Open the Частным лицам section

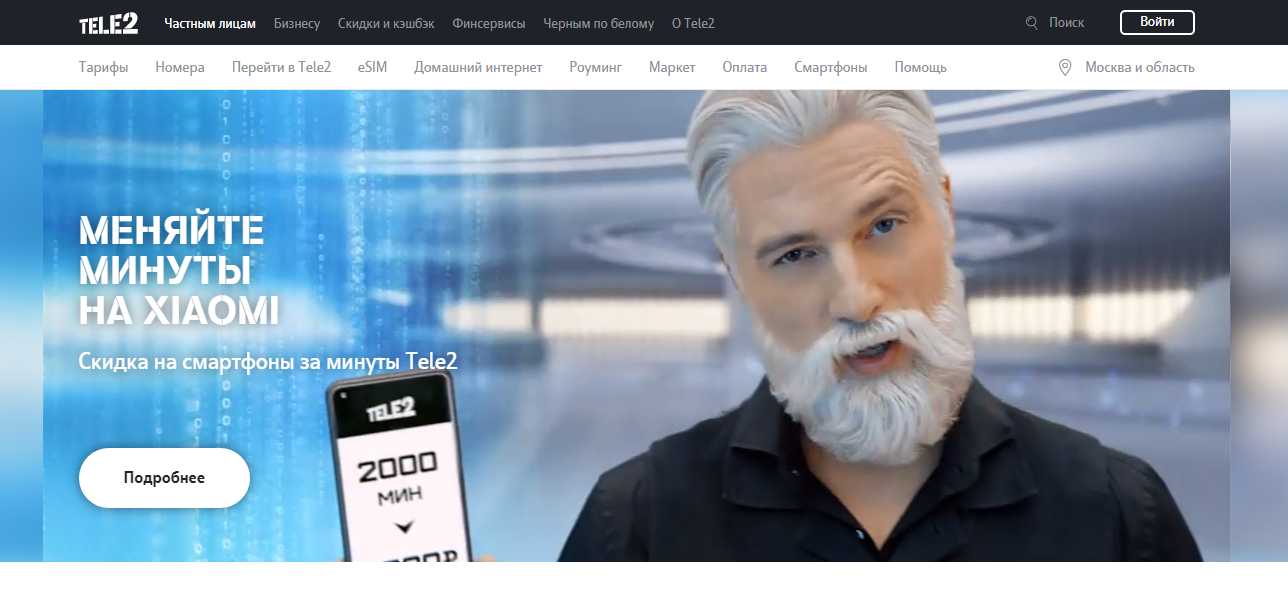[210, 23]
